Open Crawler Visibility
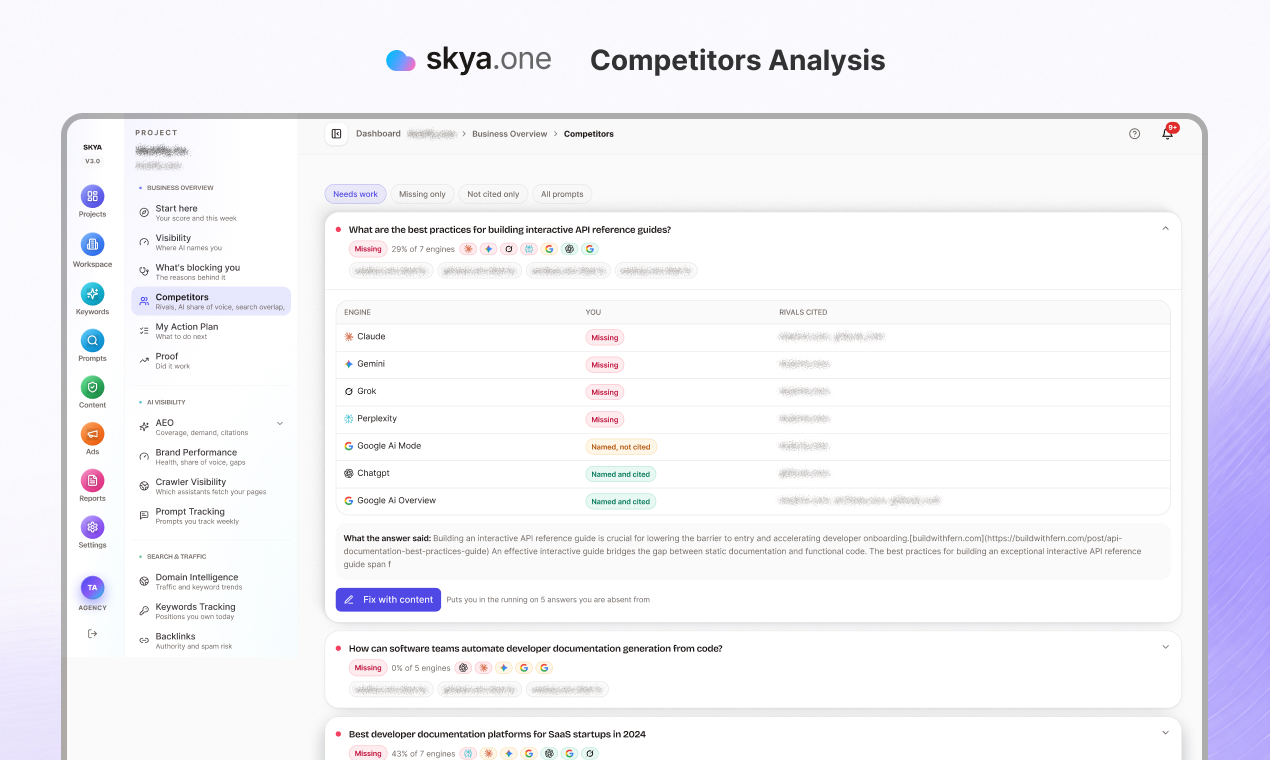The height and width of the screenshot is (760, 1270). click(x=211, y=486)
